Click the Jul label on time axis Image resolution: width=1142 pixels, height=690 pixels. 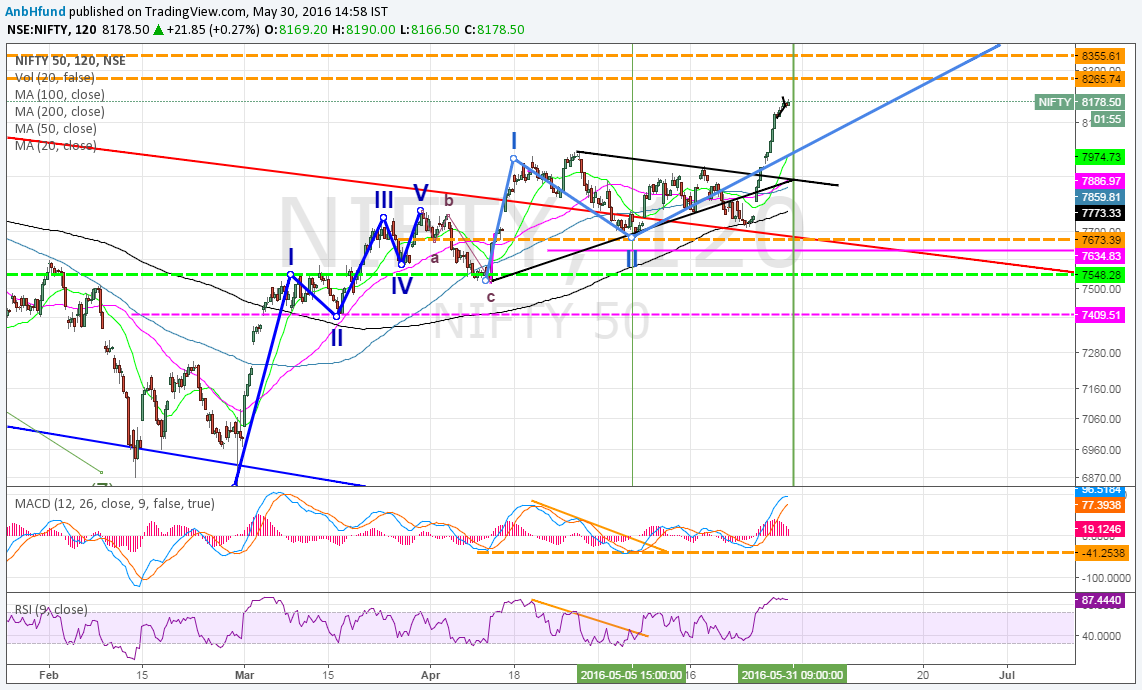[x=1007, y=675]
